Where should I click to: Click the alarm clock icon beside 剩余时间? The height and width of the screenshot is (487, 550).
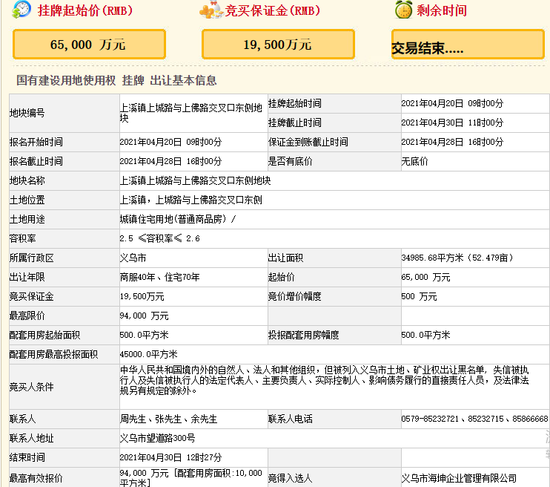pos(403,9)
